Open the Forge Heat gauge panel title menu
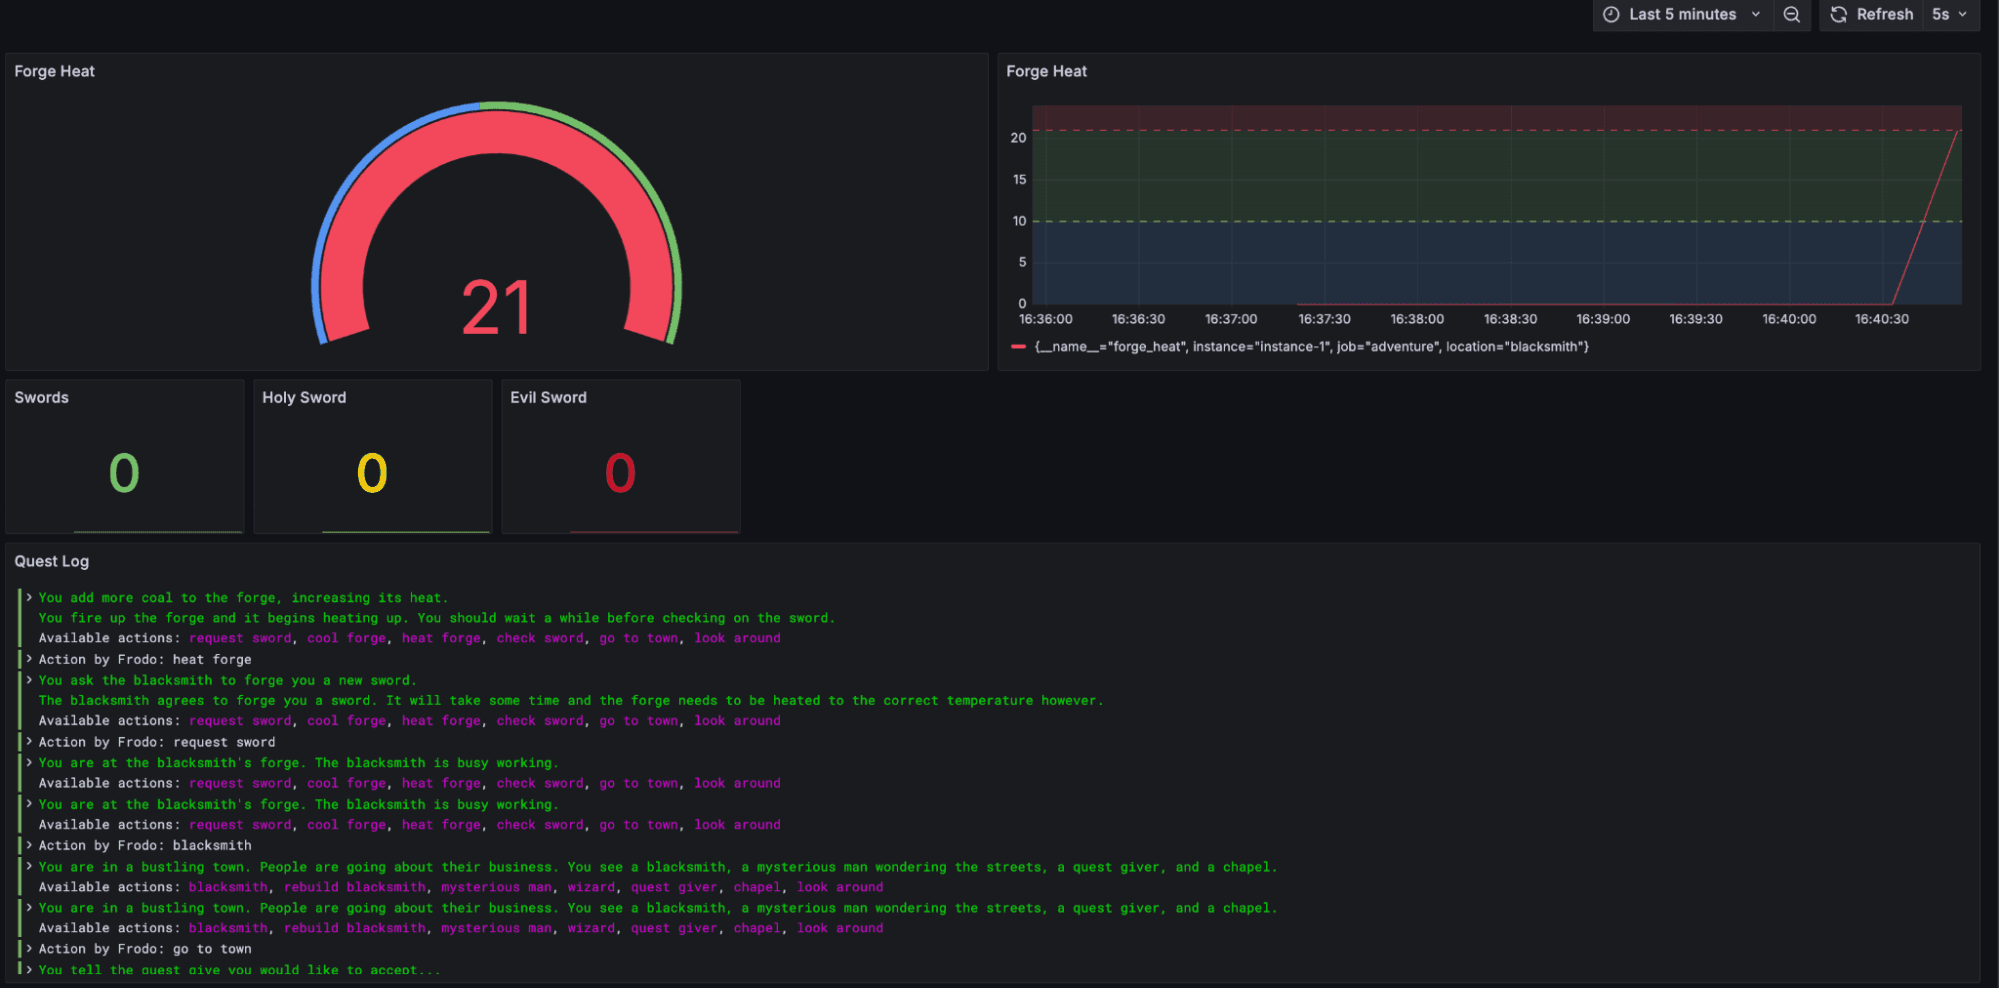The width and height of the screenshot is (1999, 988). pyautogui.click(x=54, y=71)
